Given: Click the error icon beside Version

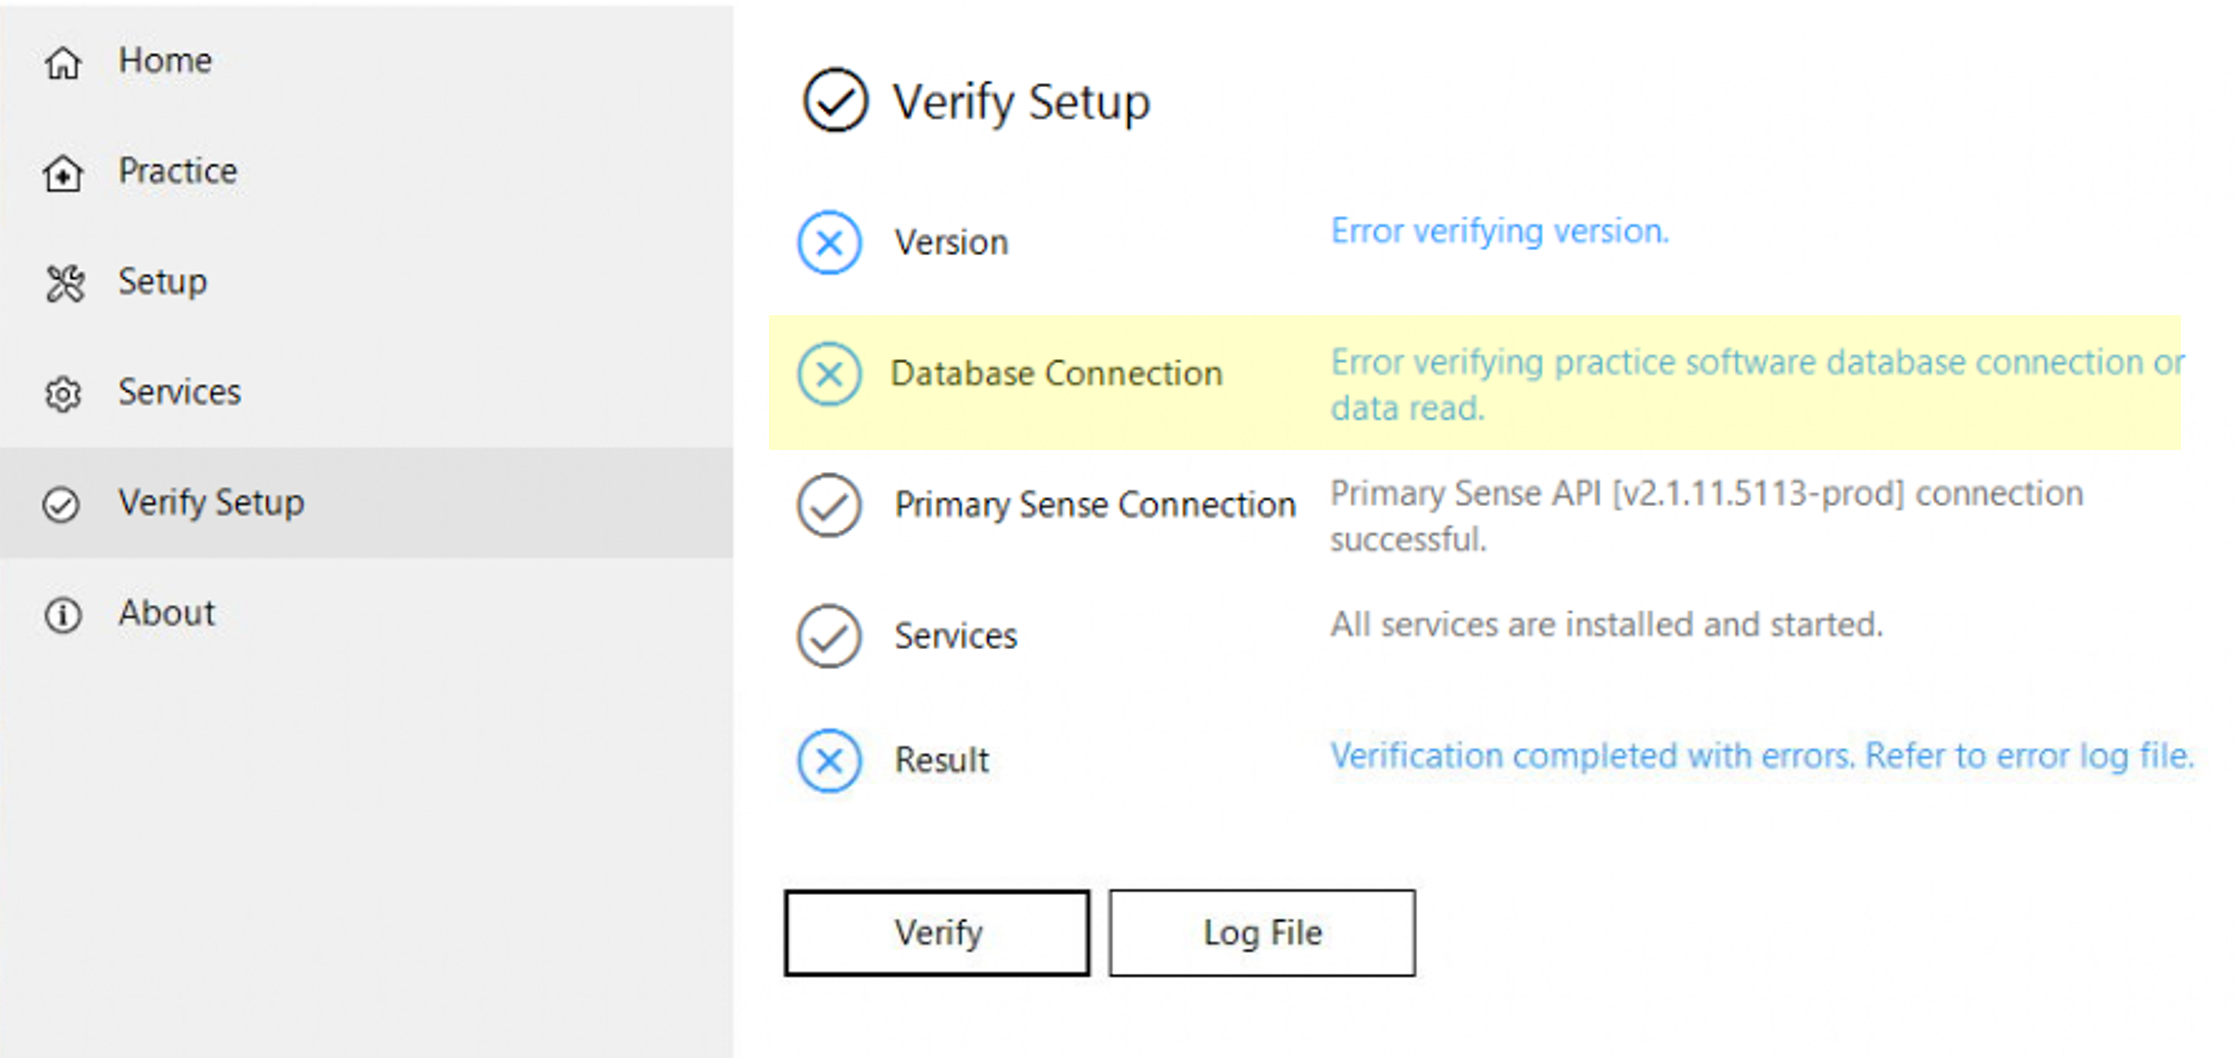Looking at the screenshot, I should (828, 242).
